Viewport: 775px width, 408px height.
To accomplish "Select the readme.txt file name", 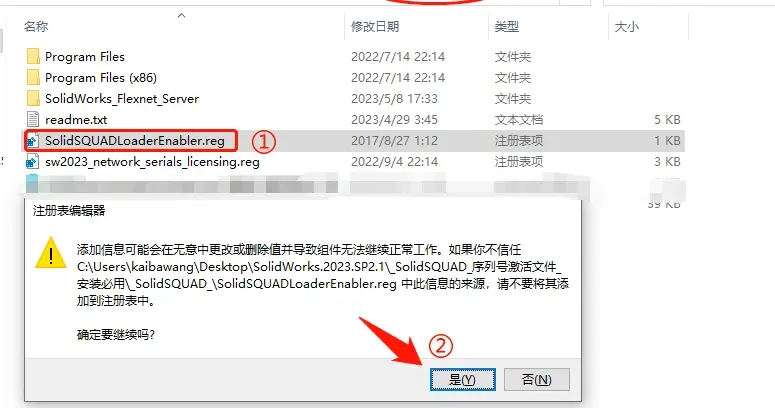I will [x=76, y=120].
